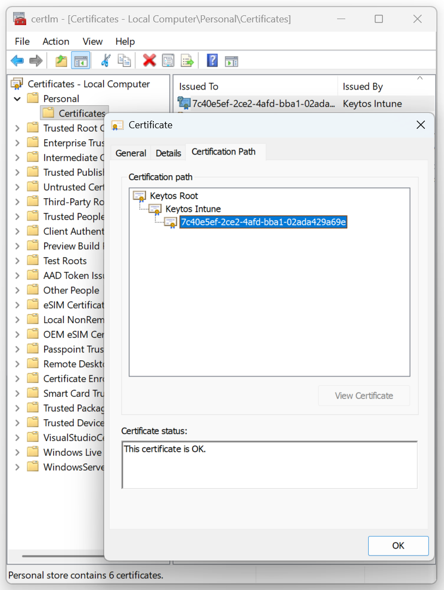Click the Copy toolbar icon
The image size is (444, 590).
(124, 61)
